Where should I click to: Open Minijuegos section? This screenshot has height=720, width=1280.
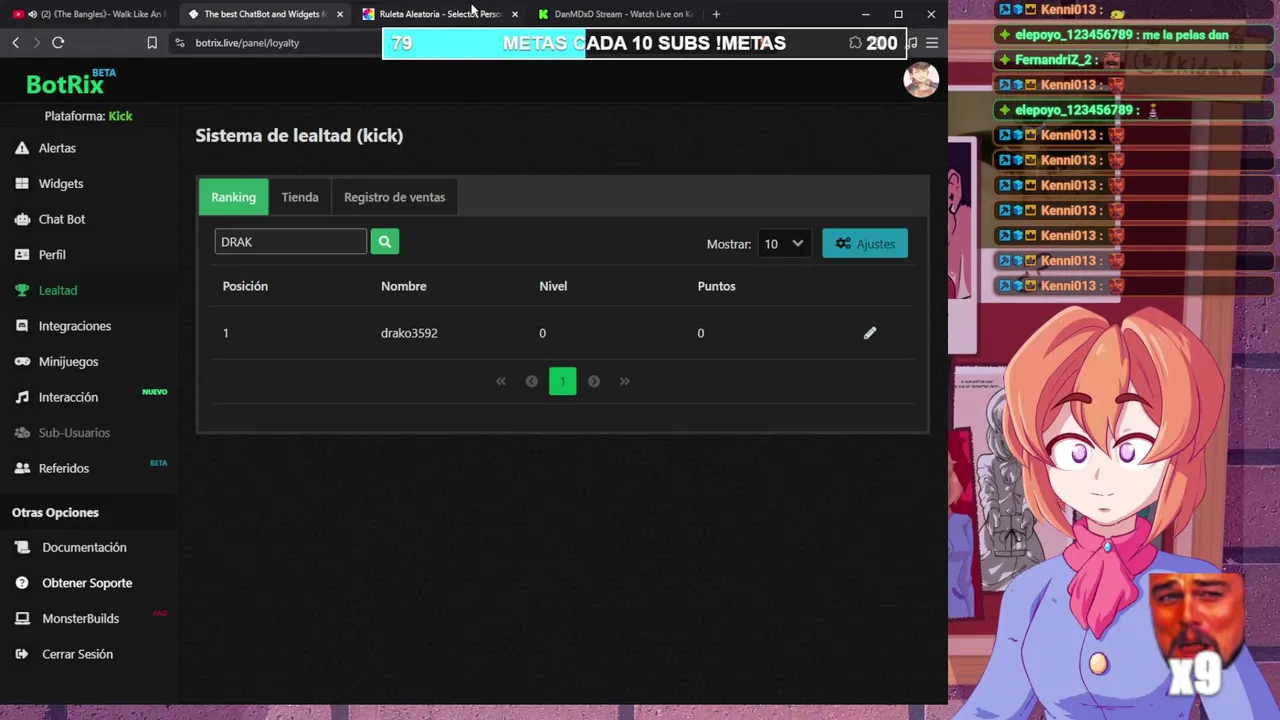pos(68,362)
